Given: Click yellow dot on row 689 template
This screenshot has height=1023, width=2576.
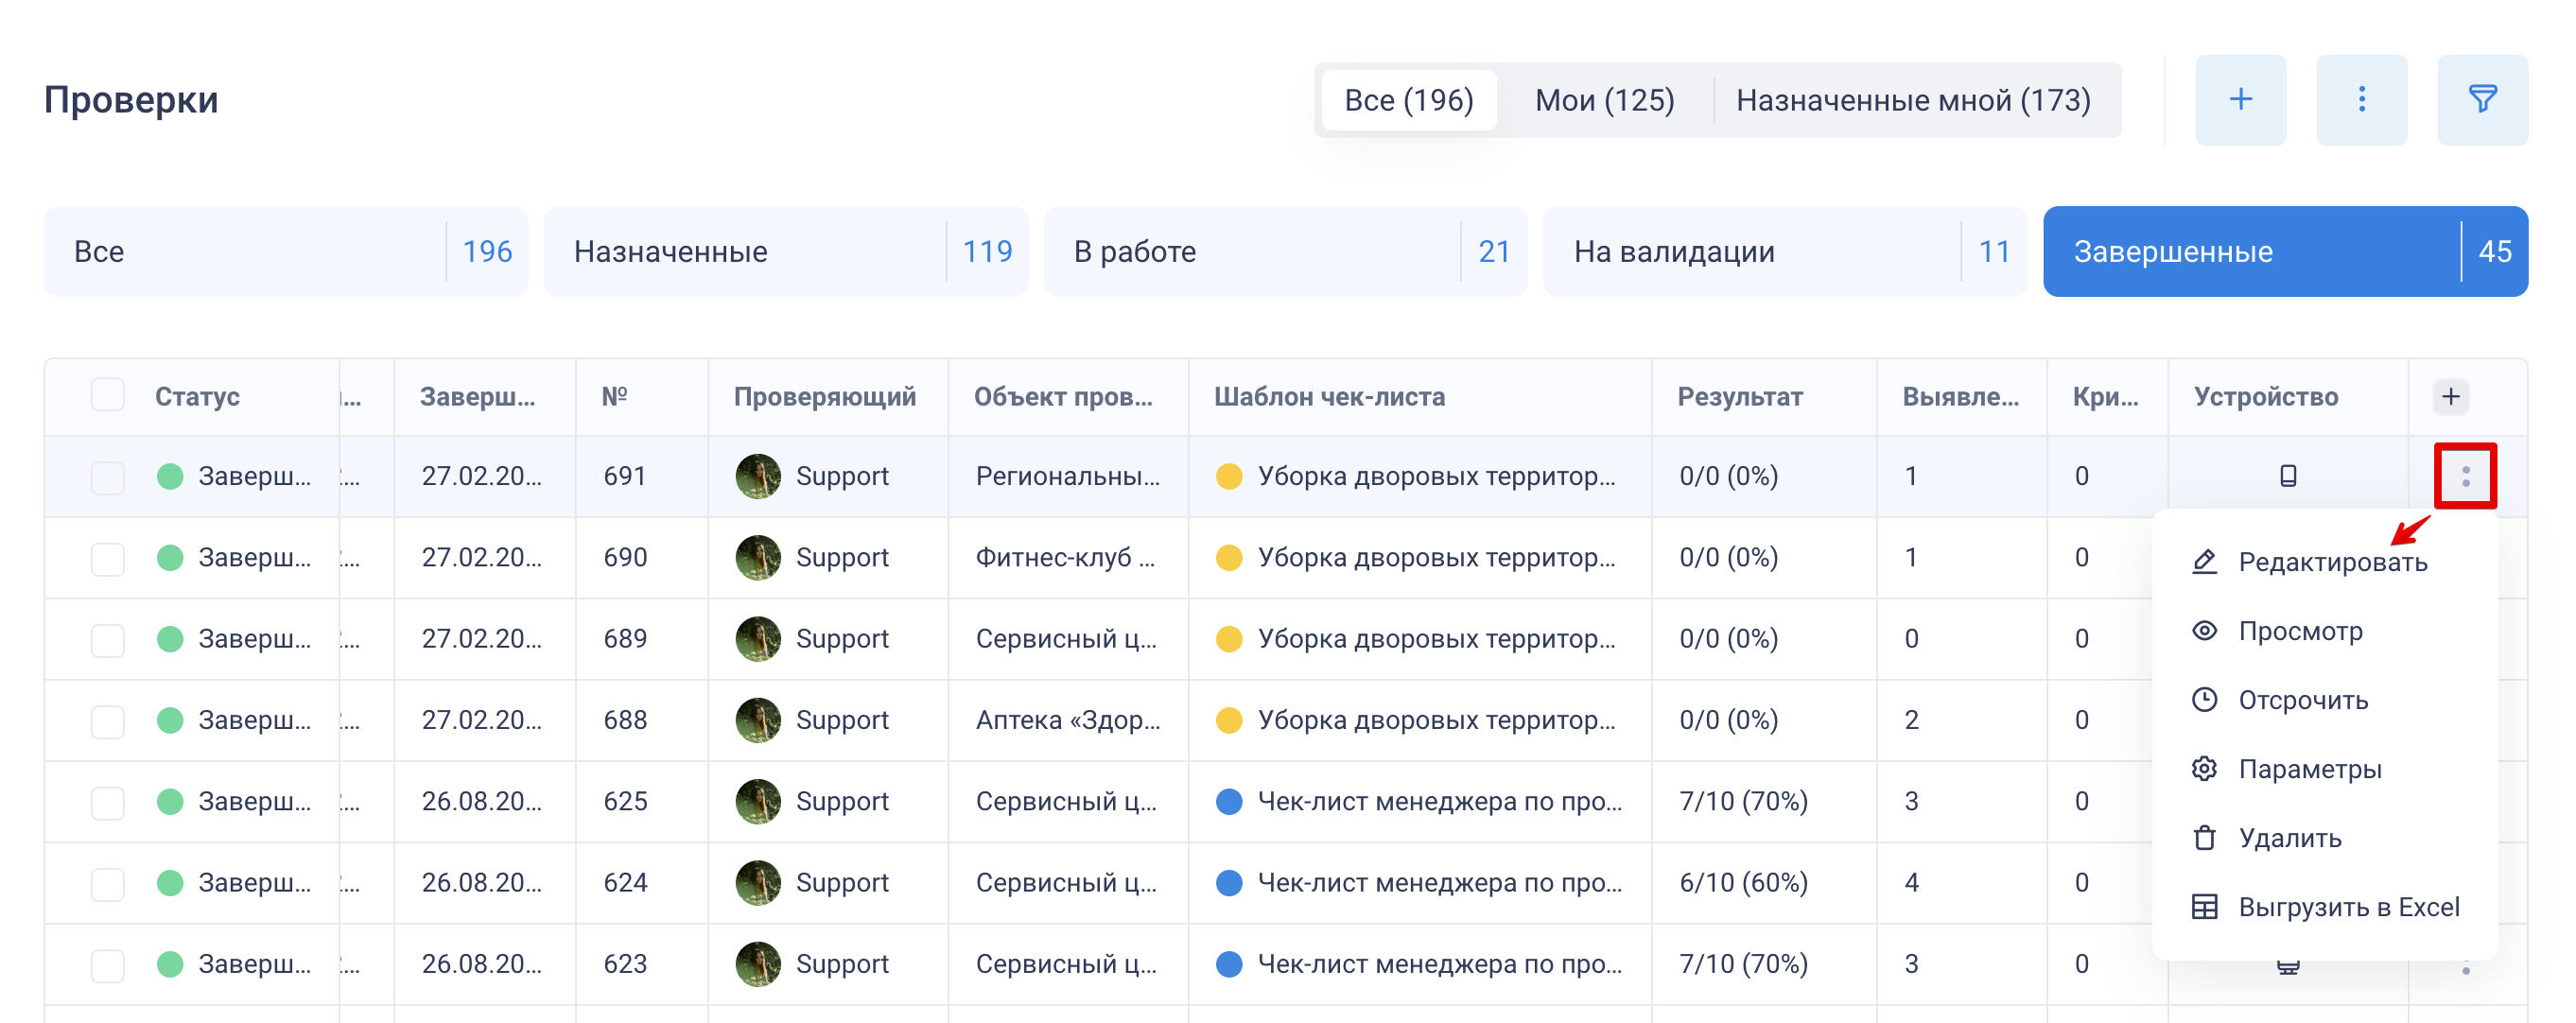Looking at the screenshot, I should (x=1229, y=639).
